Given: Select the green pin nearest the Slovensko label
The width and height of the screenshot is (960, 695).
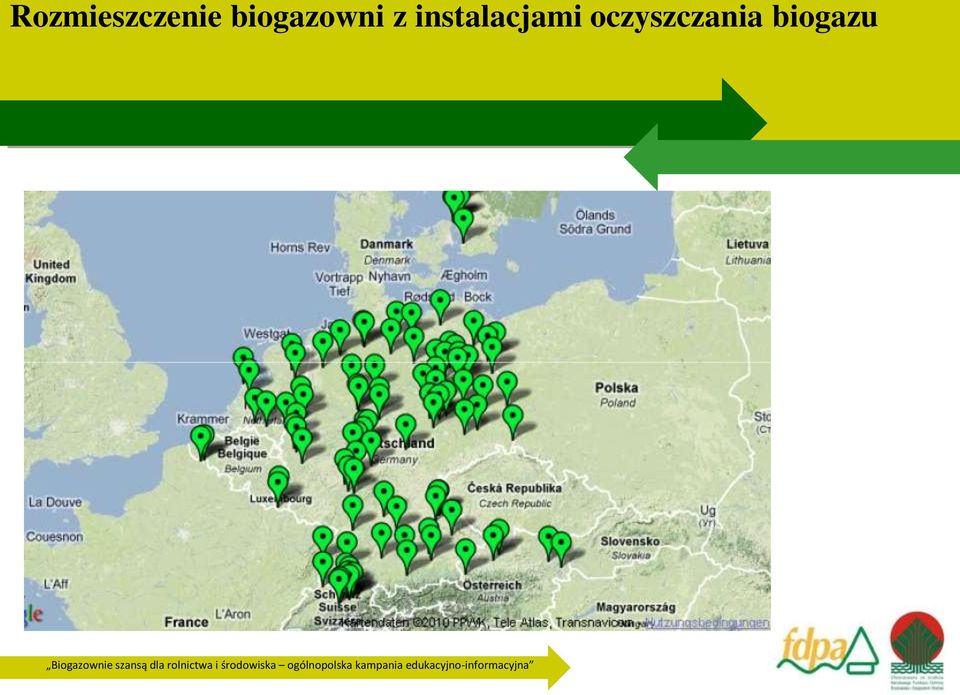Looking at the screenshot, I should tap(561, 548).
